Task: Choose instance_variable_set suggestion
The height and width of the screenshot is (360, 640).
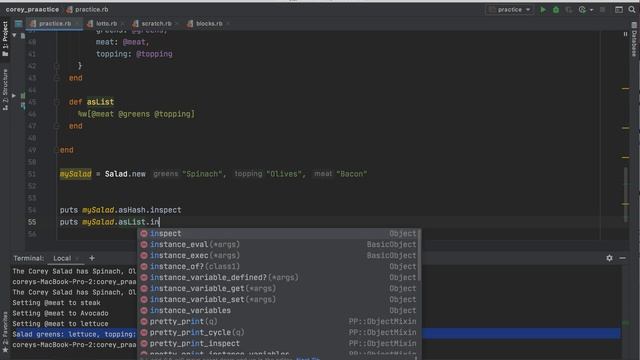Action: point(279,300)
